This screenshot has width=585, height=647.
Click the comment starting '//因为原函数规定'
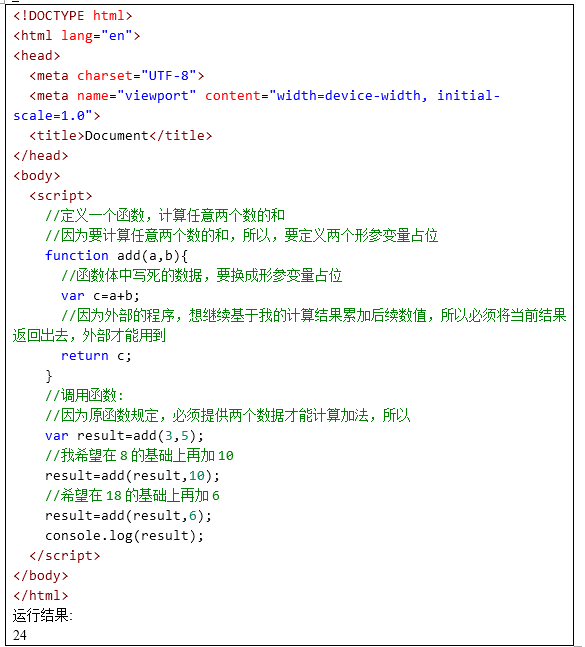[x=228, y=415]
